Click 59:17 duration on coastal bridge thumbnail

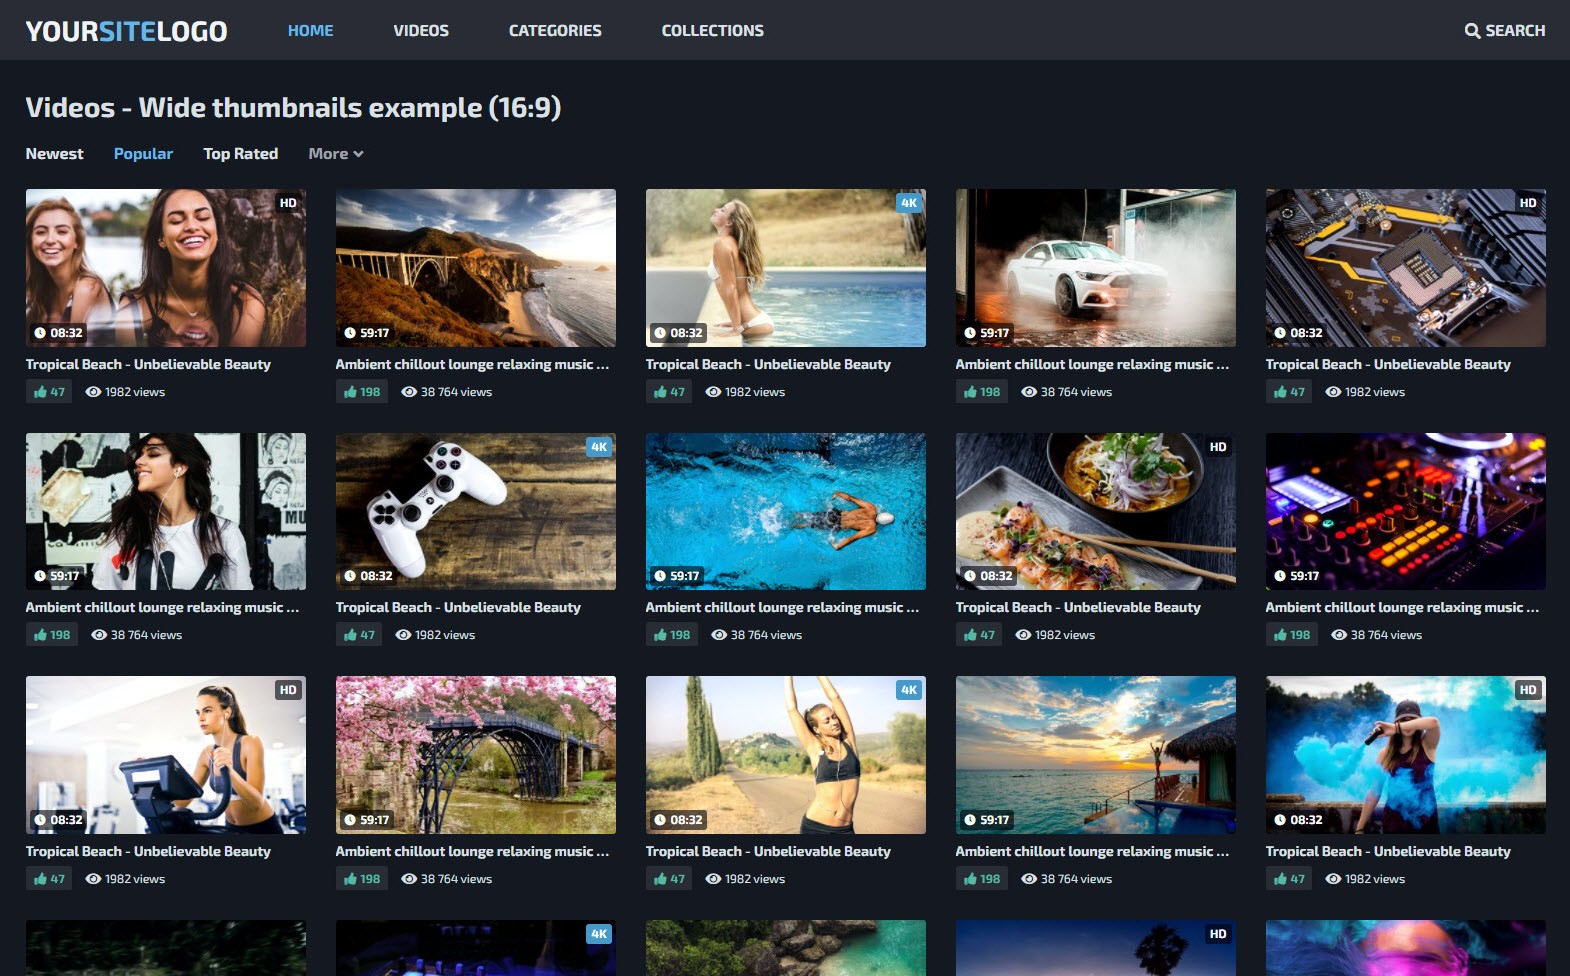click(x=367, y=333)
